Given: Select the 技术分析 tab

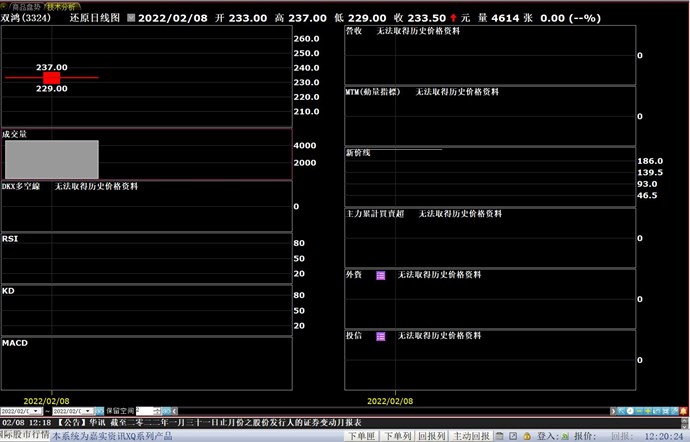Looking at the screenshot, I should (x=62, y=6).
